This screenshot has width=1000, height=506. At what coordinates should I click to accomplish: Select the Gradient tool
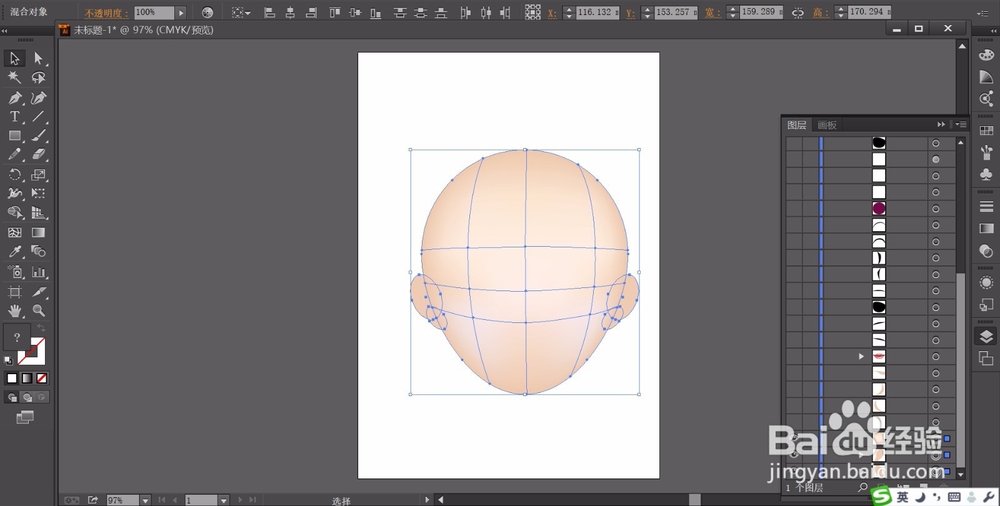point(38,233)
